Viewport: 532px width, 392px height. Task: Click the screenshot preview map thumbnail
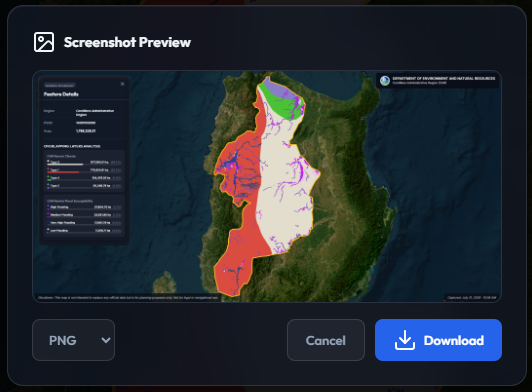click(x=267, y=186)
